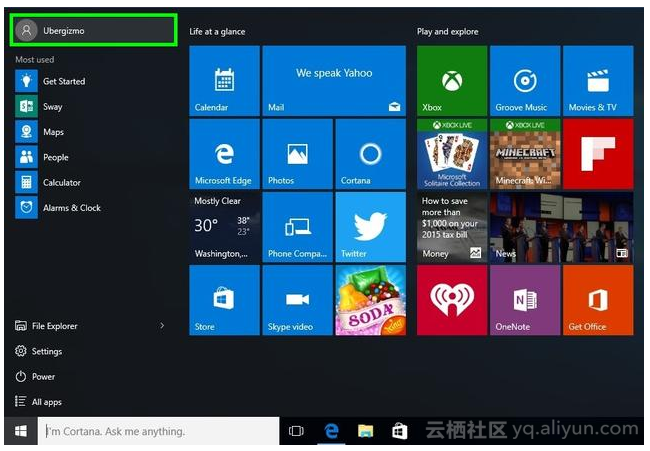Click the 'Life at a glance' group header

(x=217, y=32)
